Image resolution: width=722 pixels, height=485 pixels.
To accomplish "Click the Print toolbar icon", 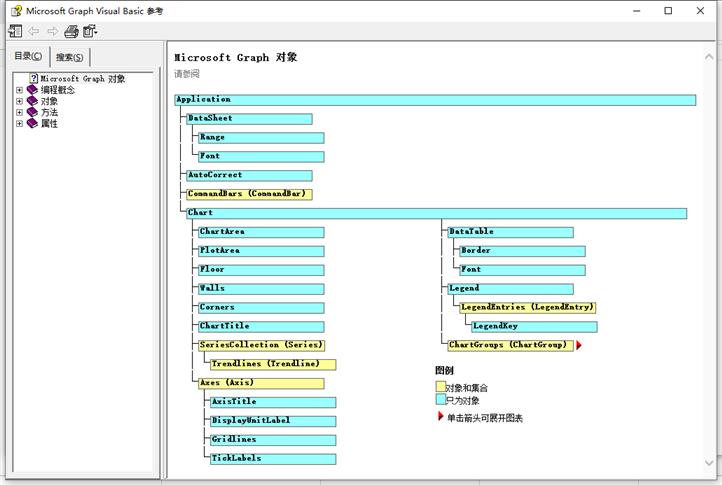I will (x=71, y=31).
